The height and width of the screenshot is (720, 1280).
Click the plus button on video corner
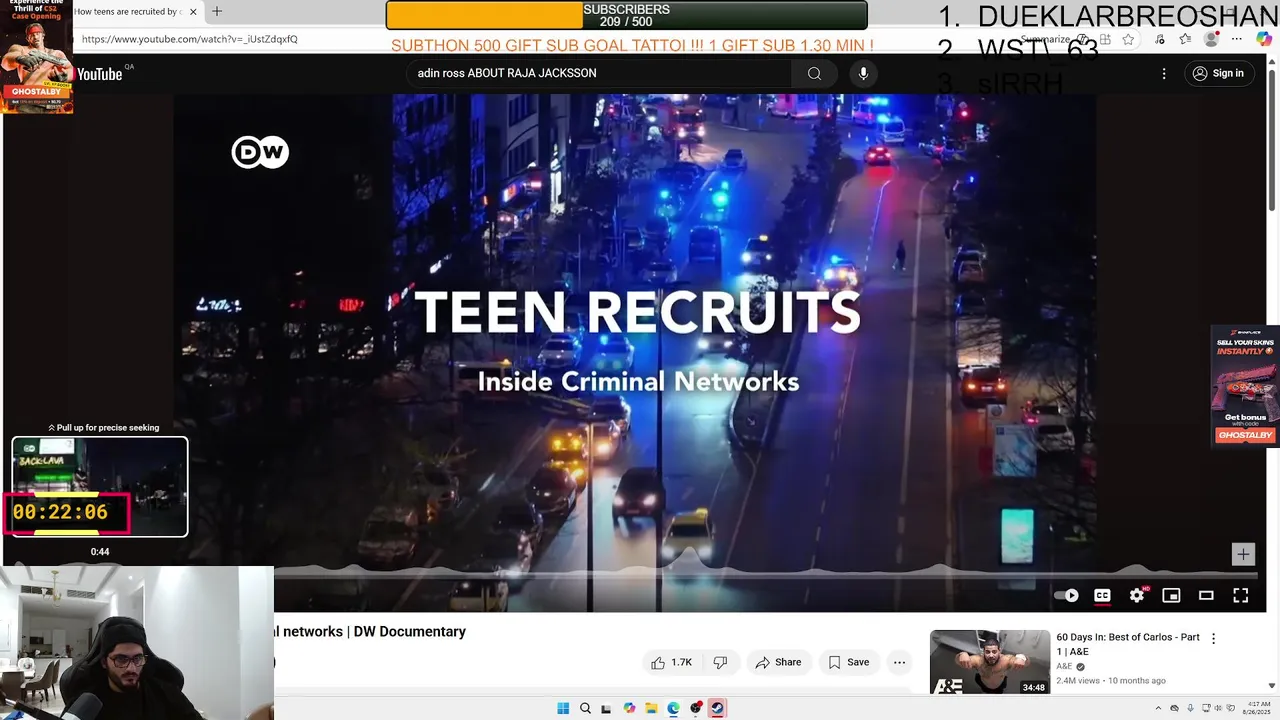1243,554
